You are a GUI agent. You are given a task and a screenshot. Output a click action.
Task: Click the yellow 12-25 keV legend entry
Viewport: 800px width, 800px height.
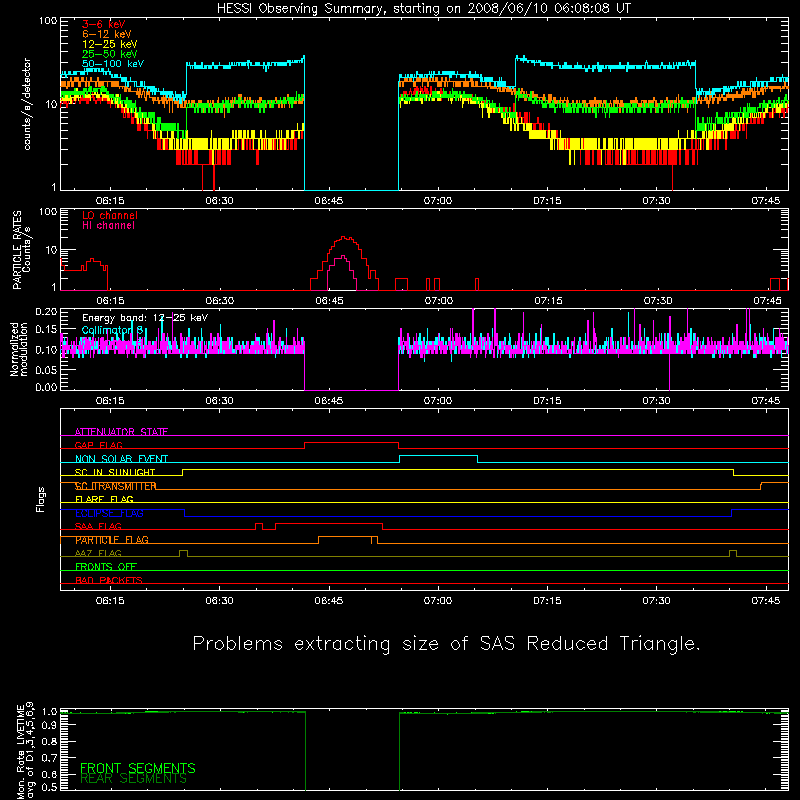[x=109, y=44]
